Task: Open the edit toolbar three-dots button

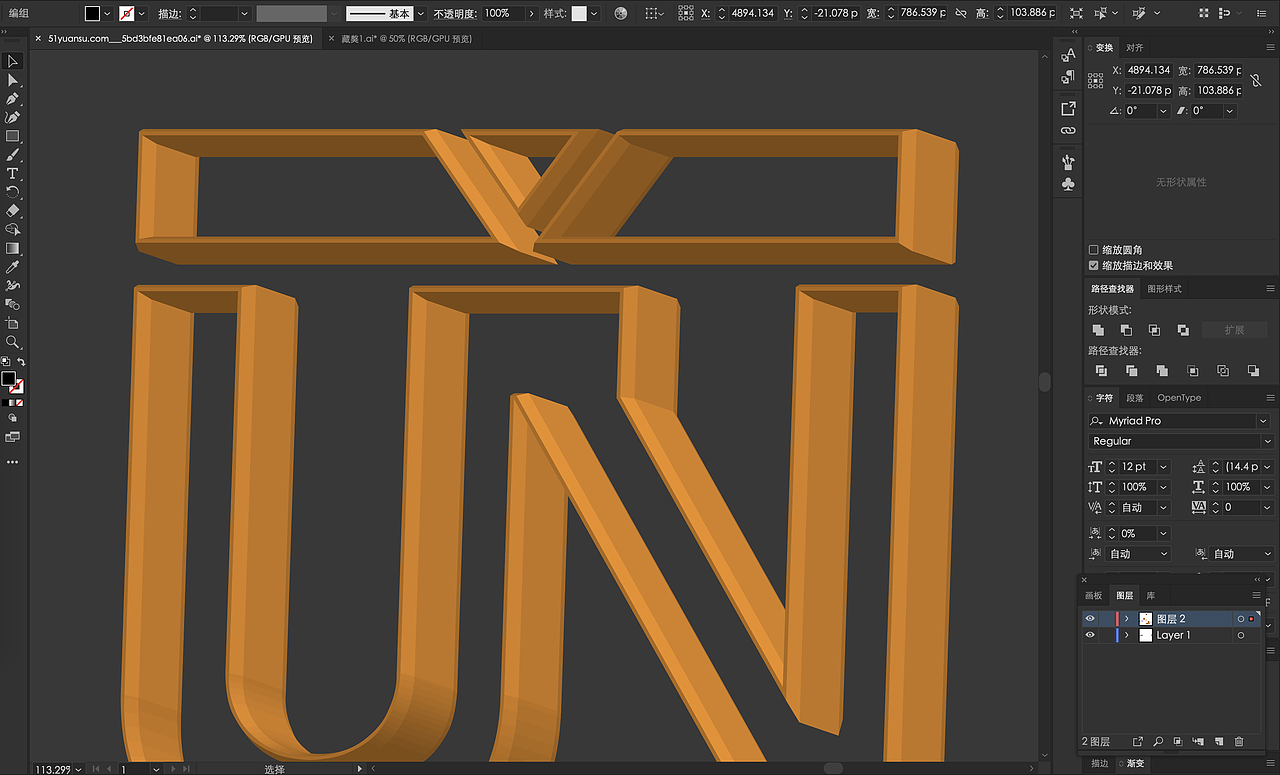Action: point(13,462)
